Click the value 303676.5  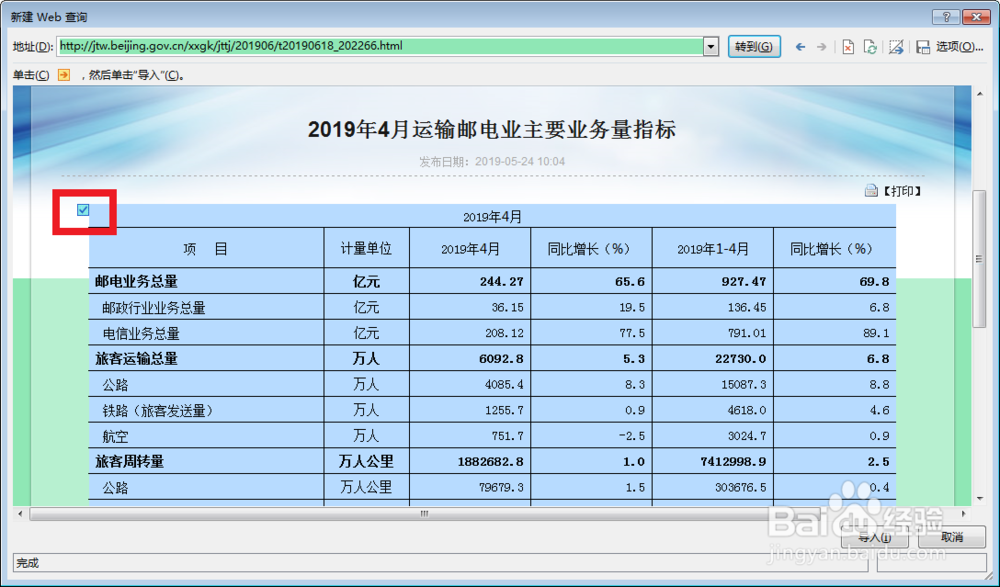pyautogui.click(x=740, y=487)
